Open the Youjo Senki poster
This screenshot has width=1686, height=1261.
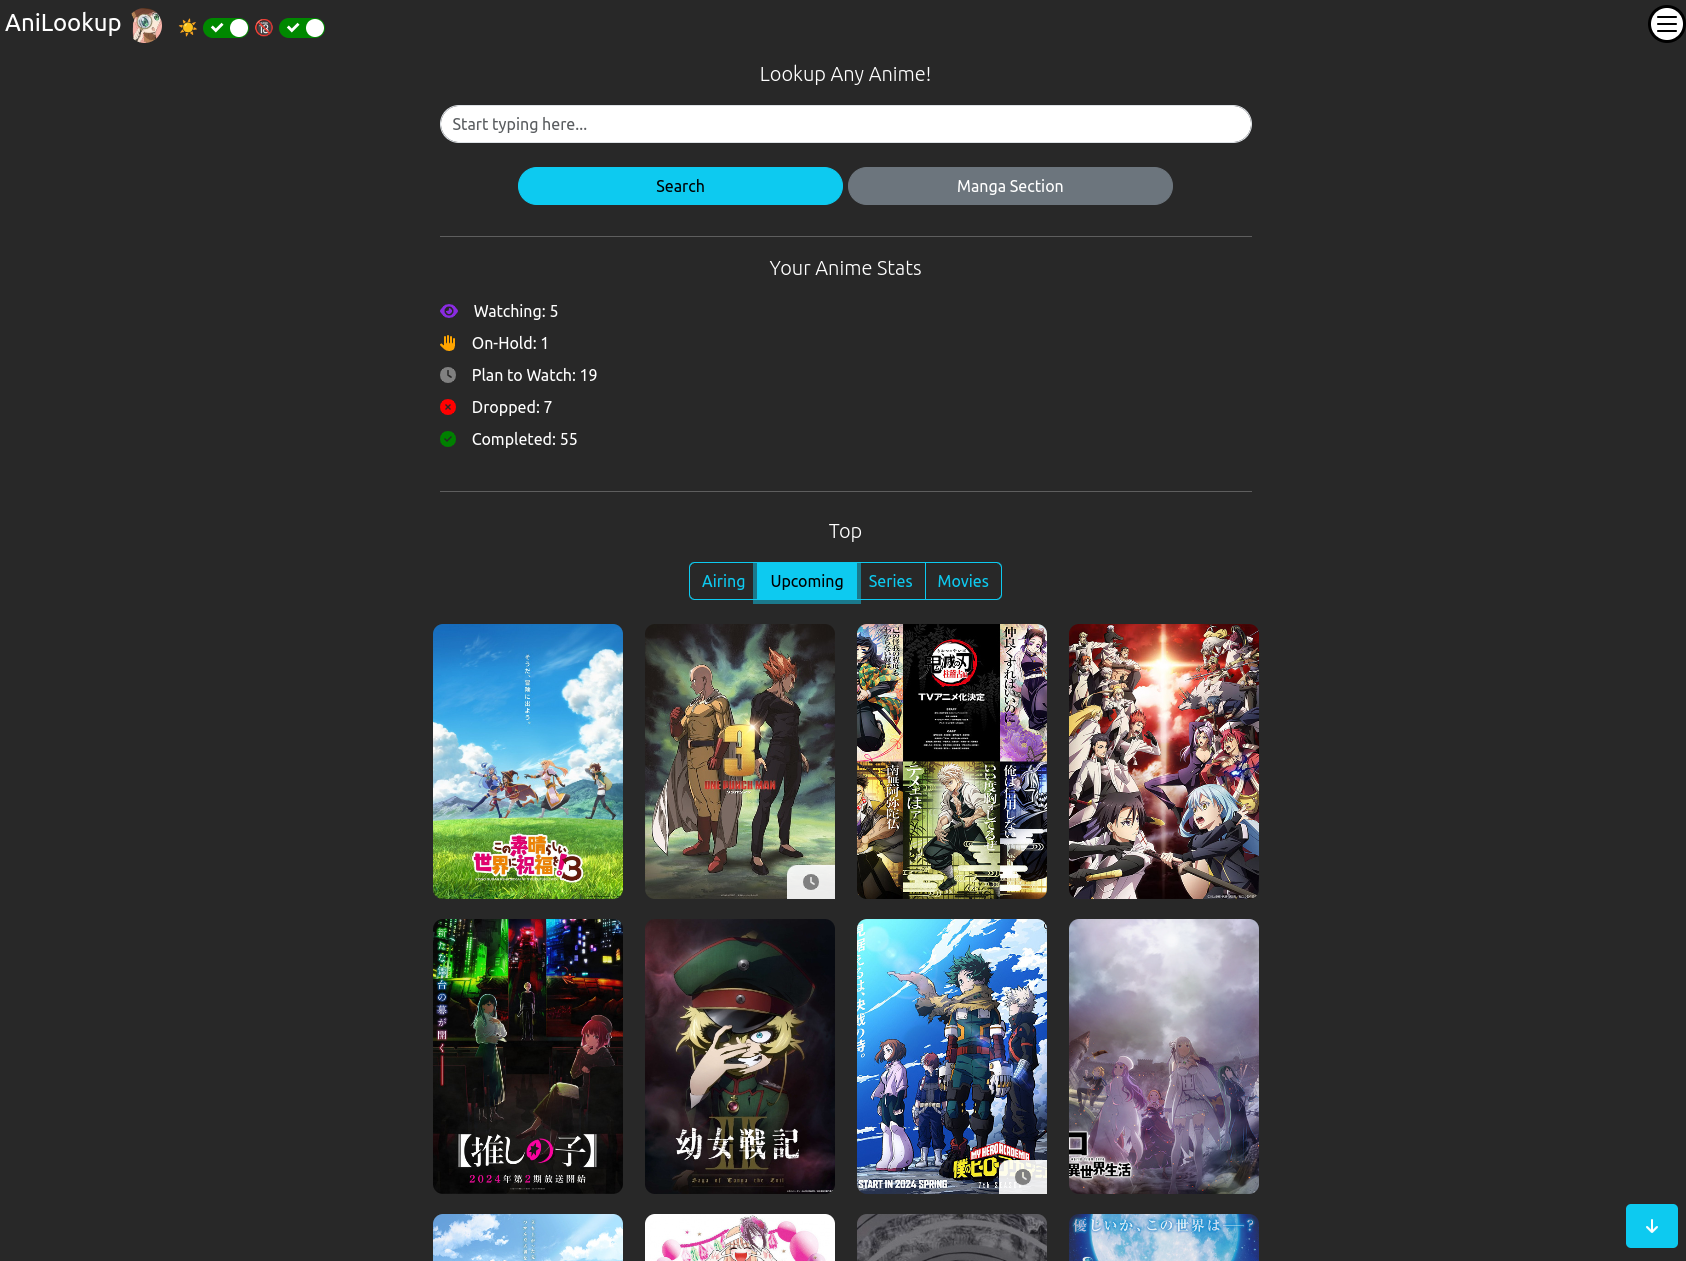click(x=740, y=1056)
